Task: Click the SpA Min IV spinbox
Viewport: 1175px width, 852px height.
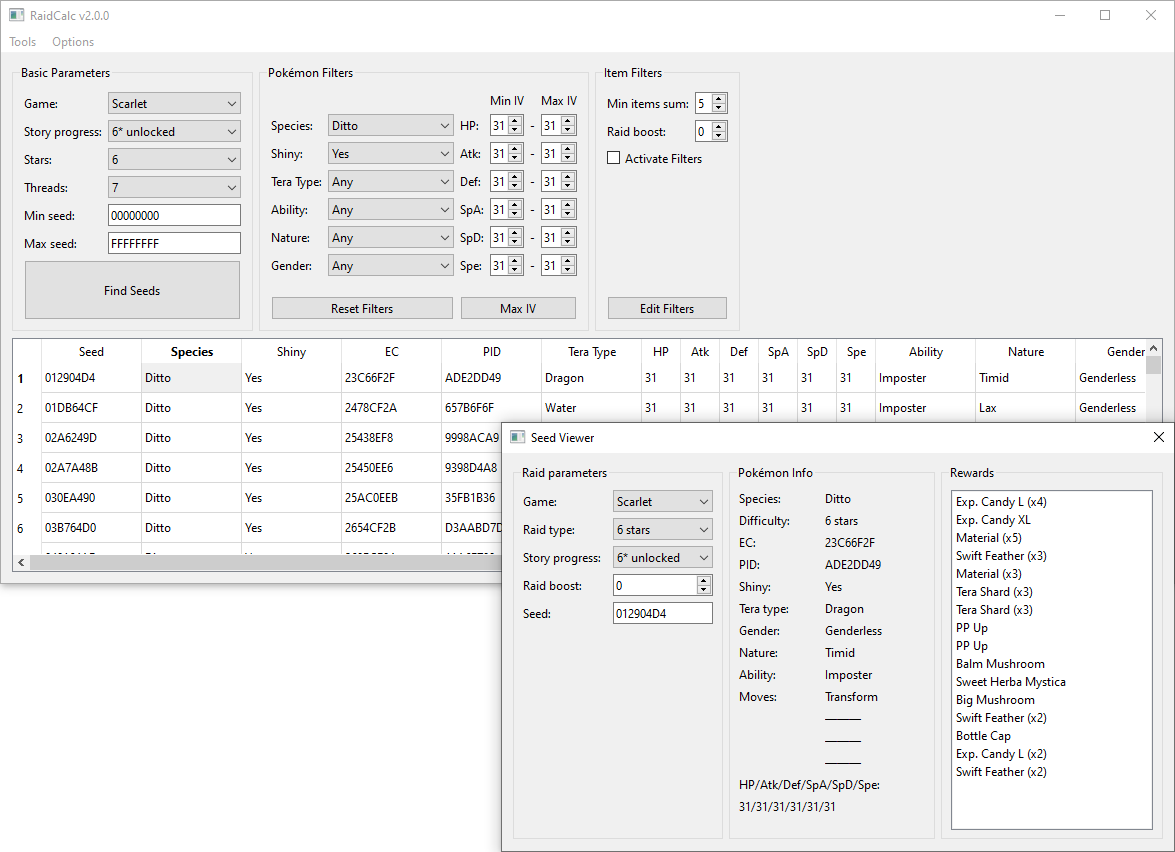Action: pos(507,210)
